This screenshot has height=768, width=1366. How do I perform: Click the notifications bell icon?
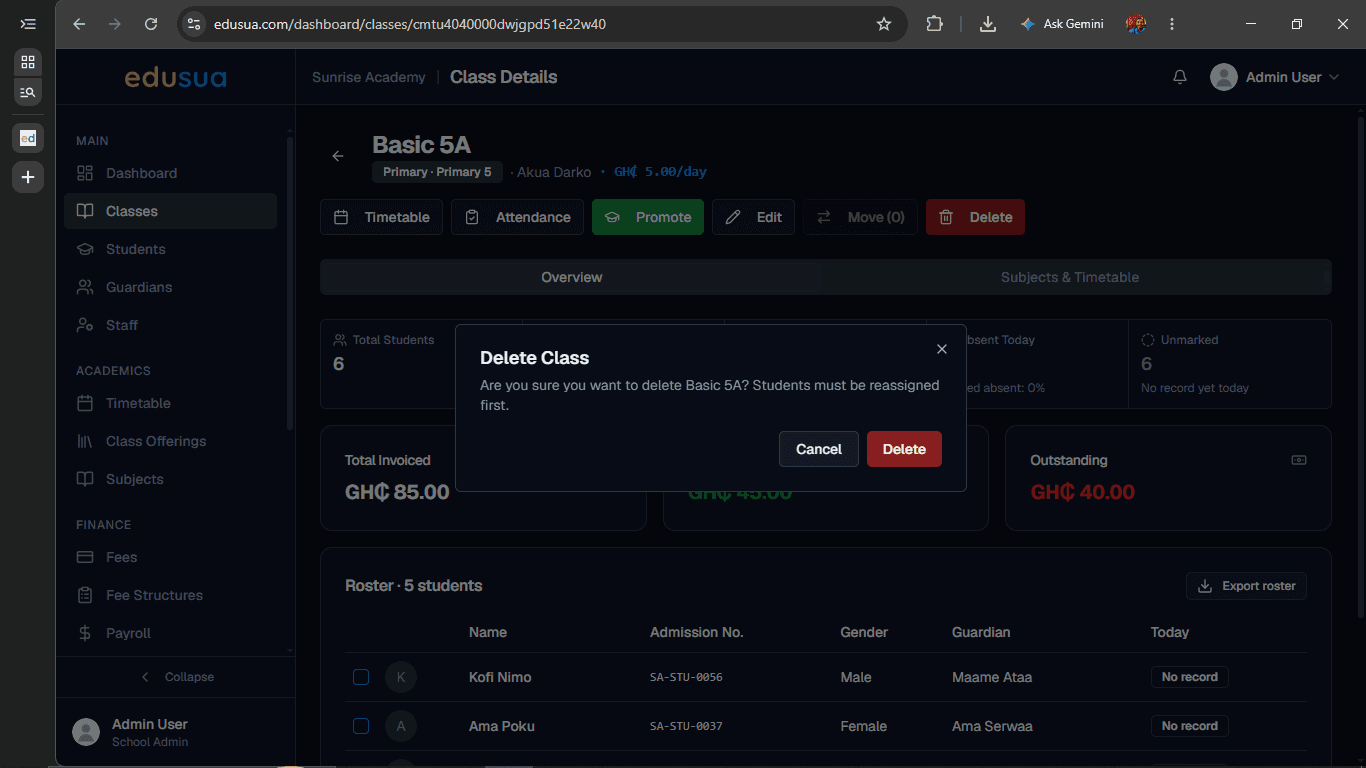click(1180, 77)
